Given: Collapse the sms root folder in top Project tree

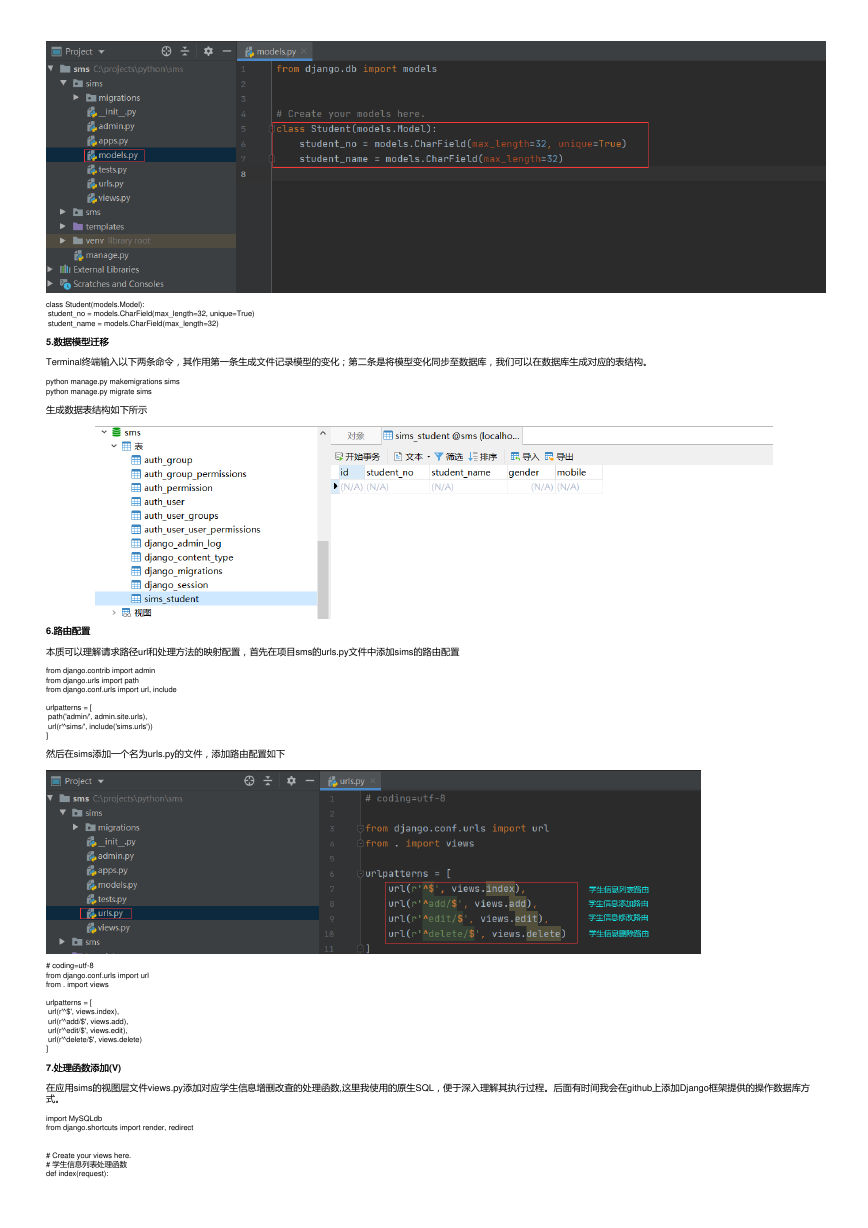Looking at the screenshot, I should pyautogui.click(x=51, y=69).
